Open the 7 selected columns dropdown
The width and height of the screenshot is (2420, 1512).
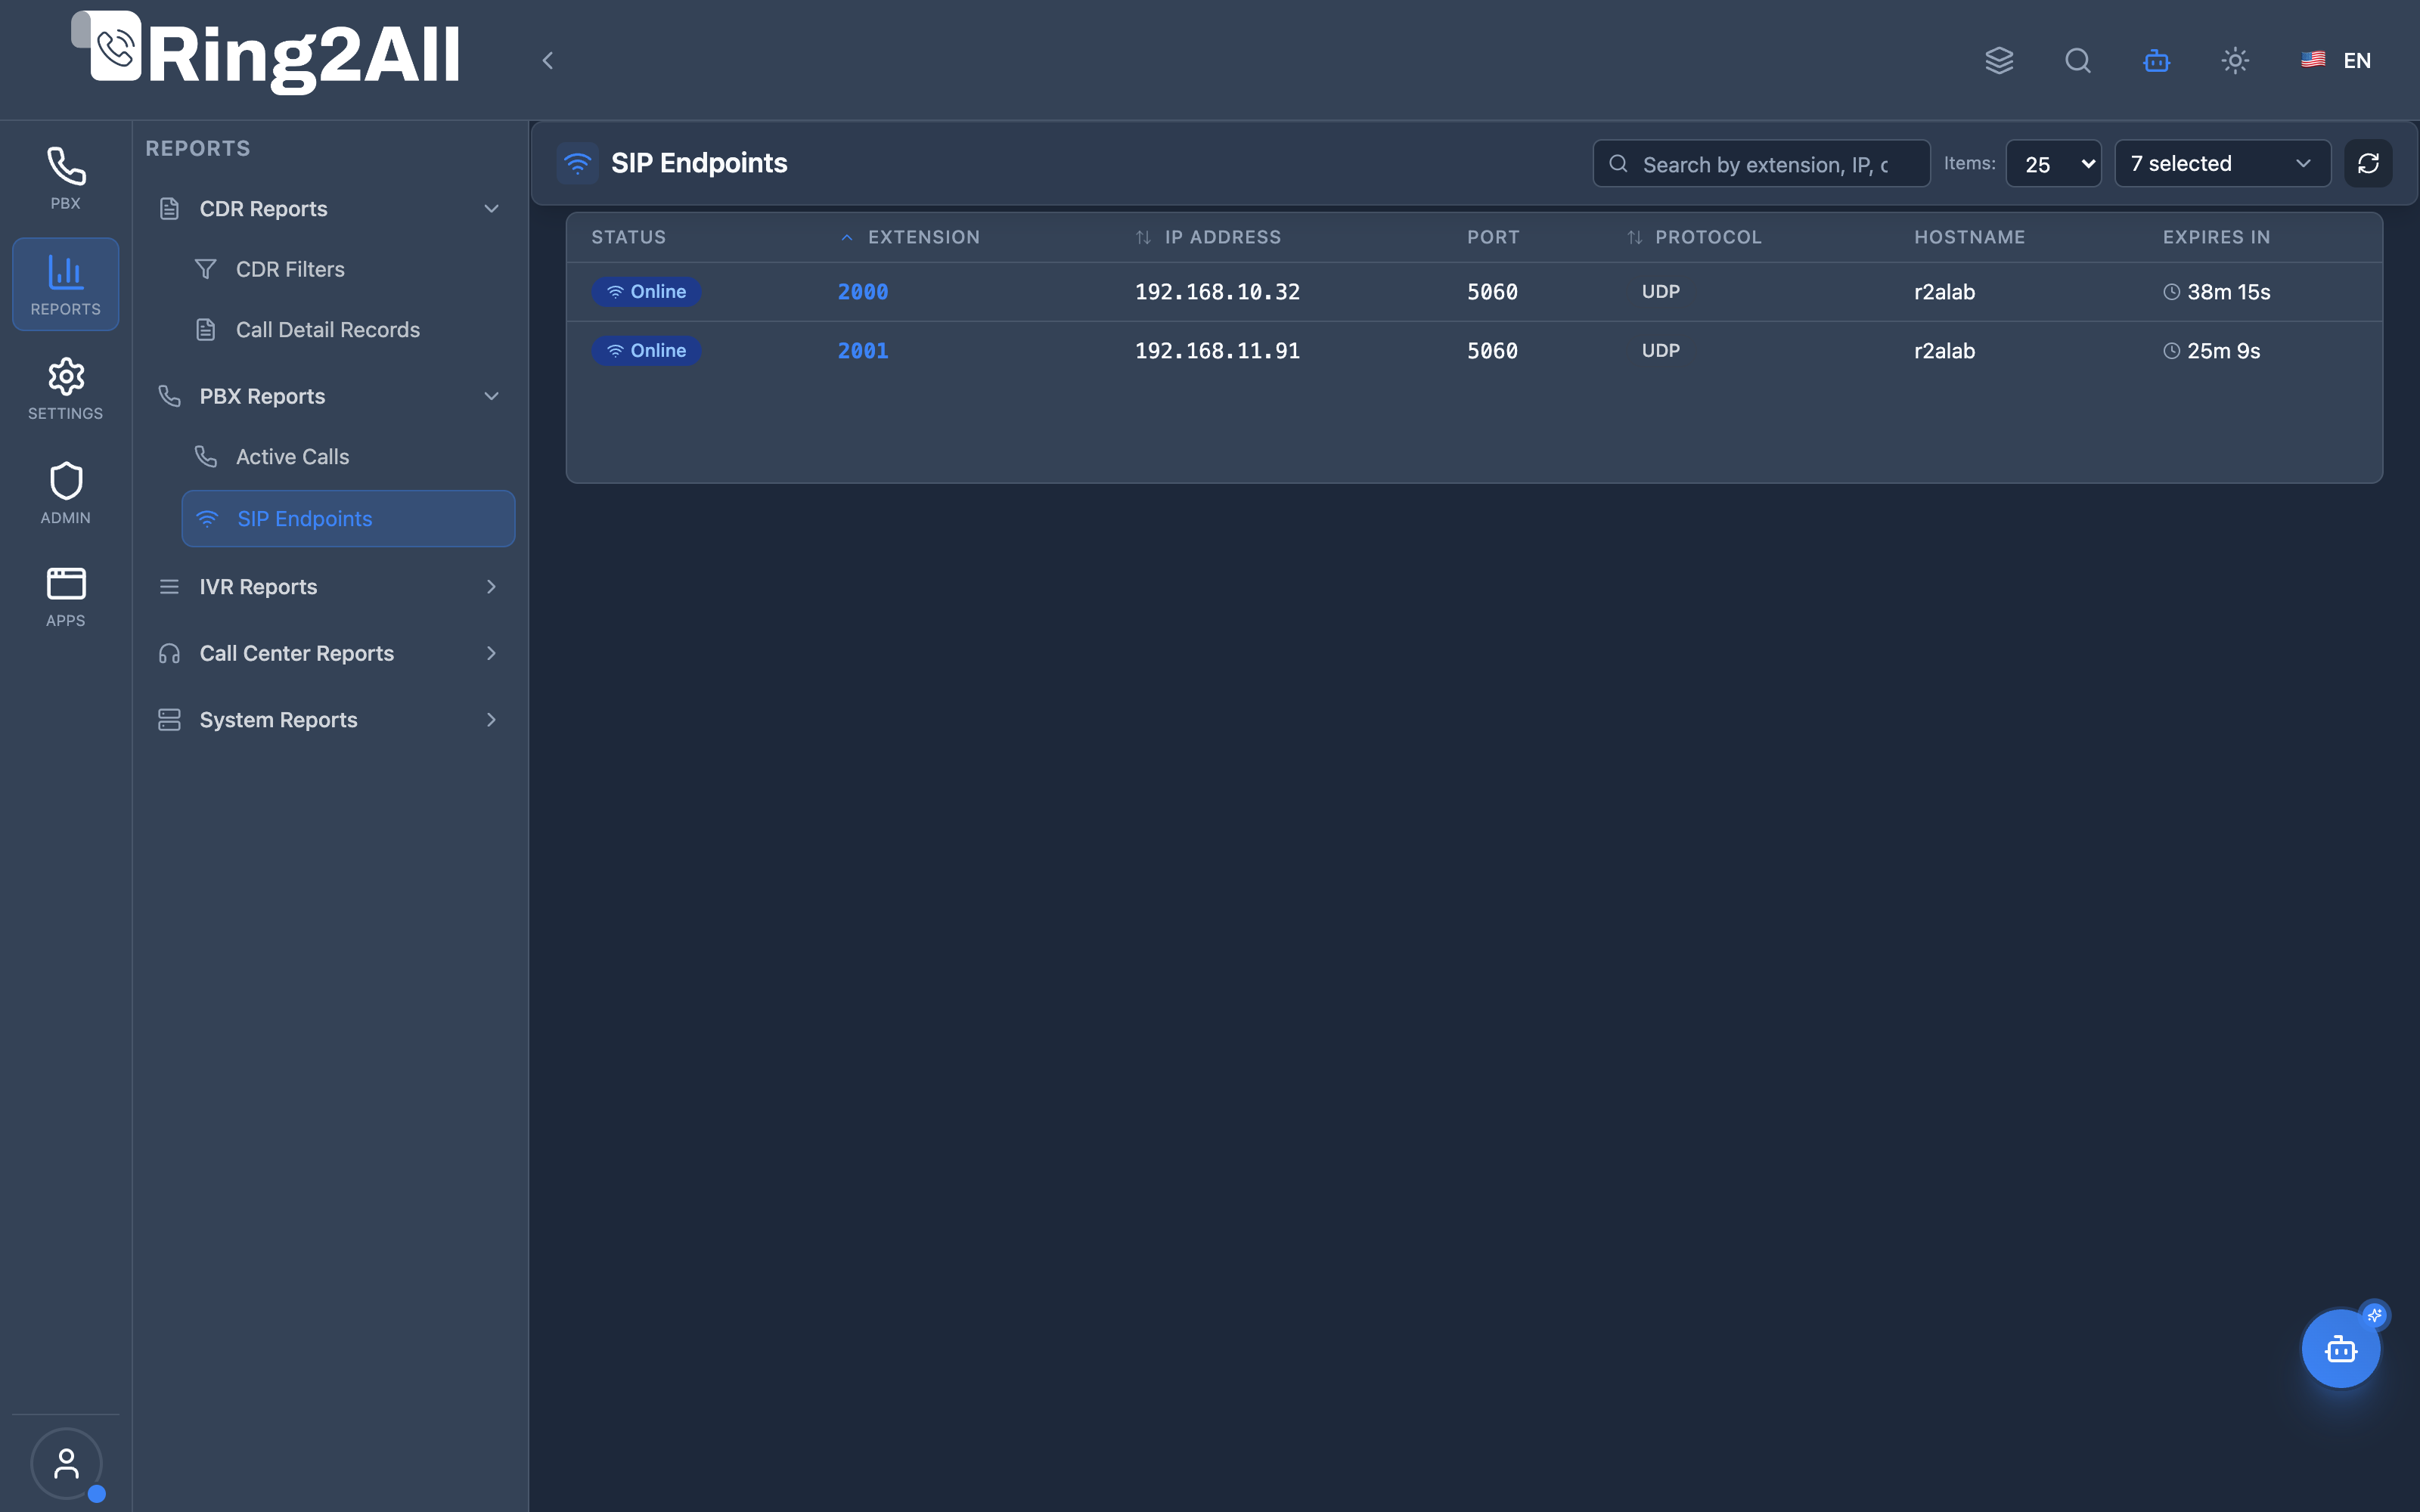pos(2222,163)
